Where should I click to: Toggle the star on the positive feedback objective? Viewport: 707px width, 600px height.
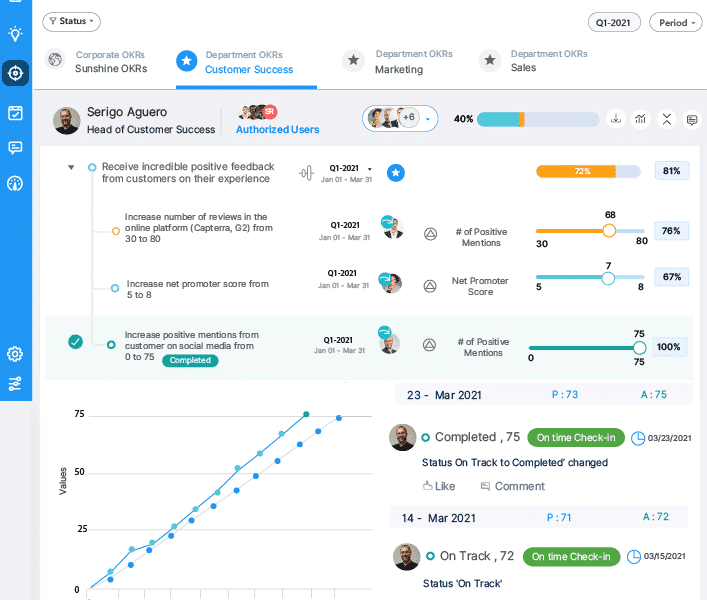(395, 172)
